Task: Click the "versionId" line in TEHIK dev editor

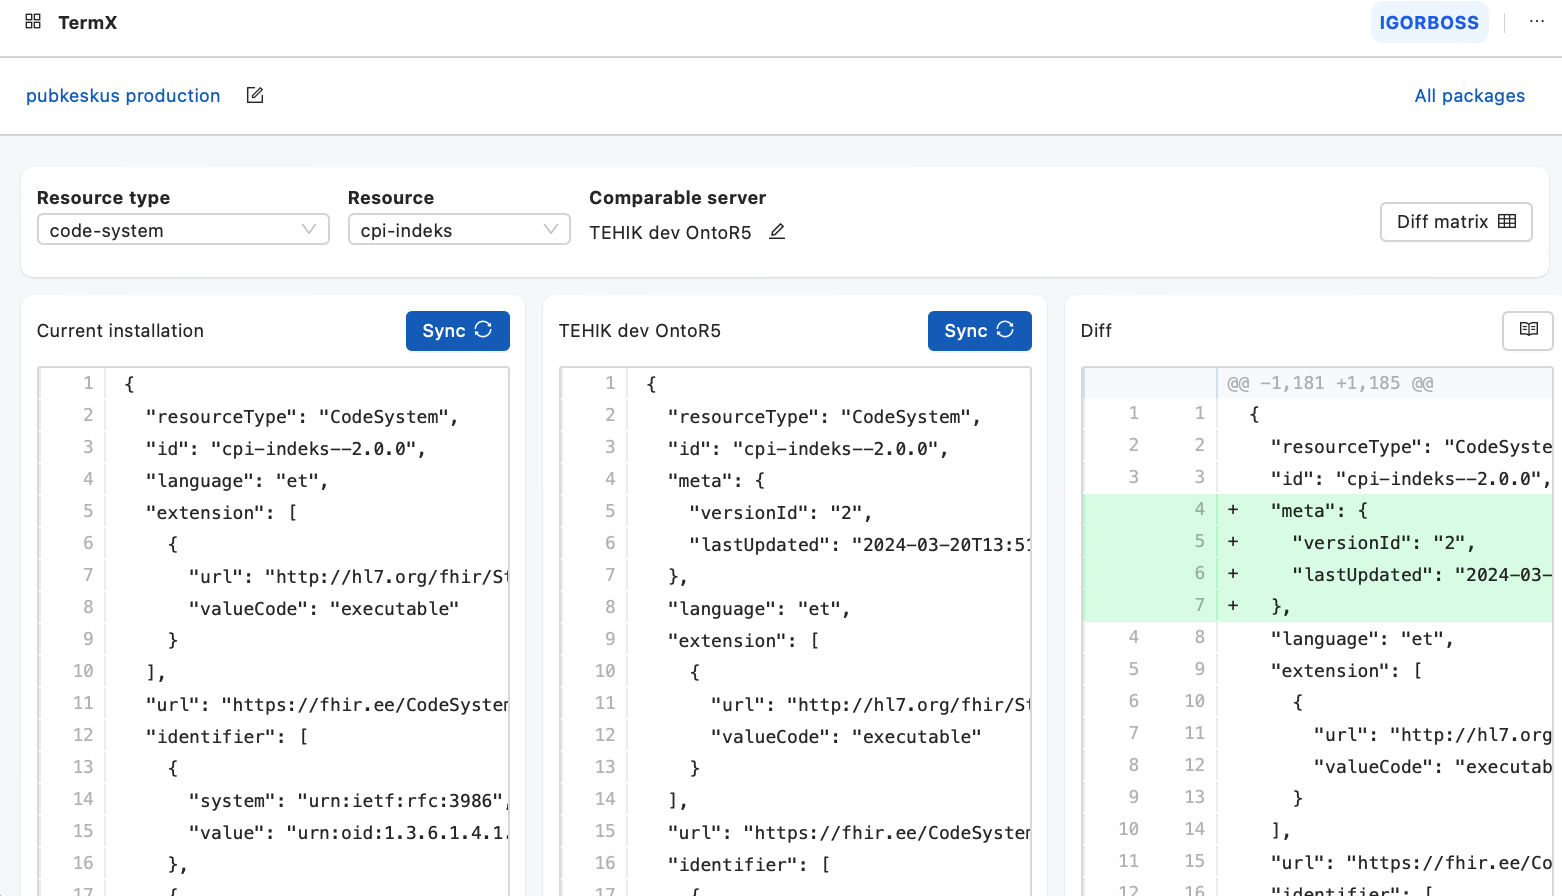Action: click(x=780, y=513)
